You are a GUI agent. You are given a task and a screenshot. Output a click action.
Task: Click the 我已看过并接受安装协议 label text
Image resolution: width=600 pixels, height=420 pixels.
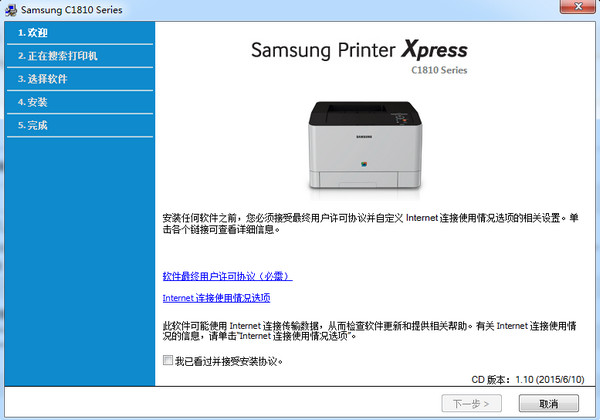[228, 361]
